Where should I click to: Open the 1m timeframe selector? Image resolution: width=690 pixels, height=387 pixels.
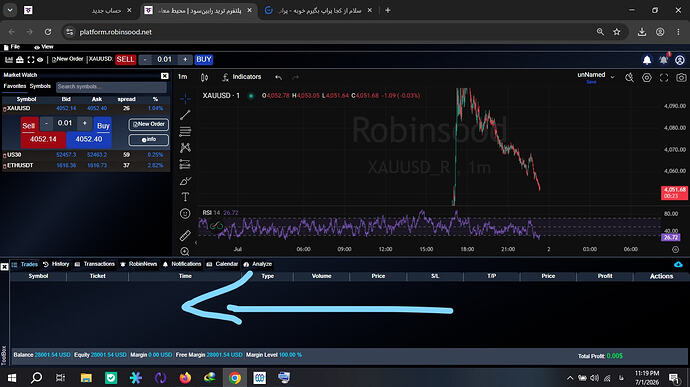coord(182,77)
